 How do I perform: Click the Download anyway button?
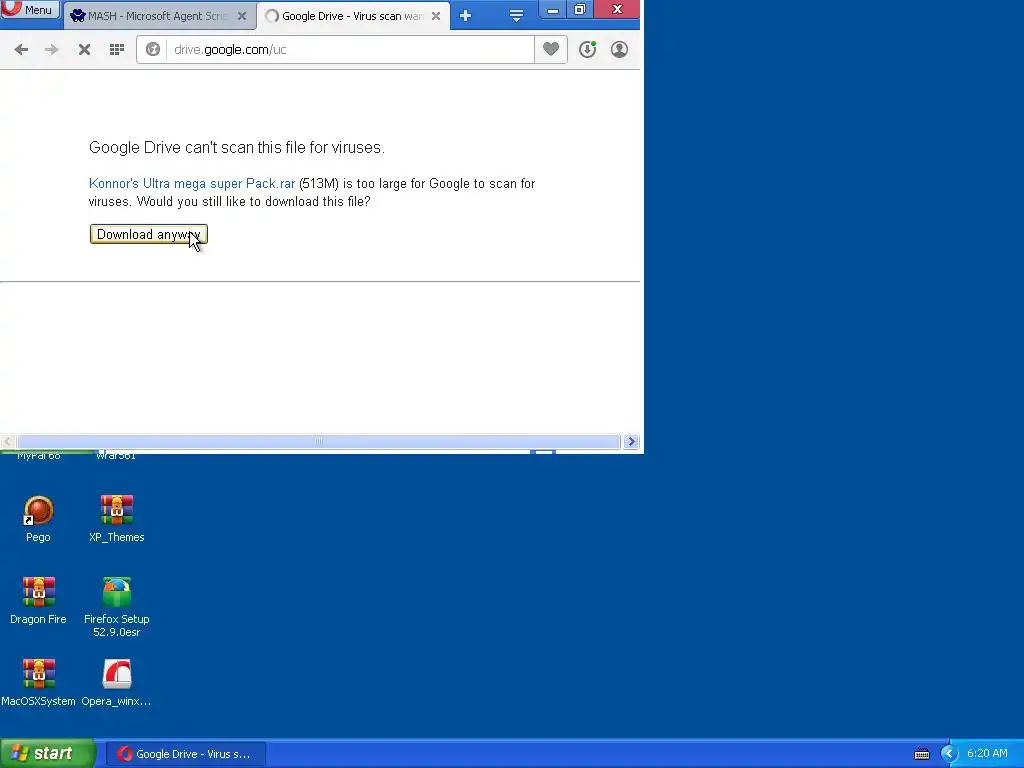[149, 234]
